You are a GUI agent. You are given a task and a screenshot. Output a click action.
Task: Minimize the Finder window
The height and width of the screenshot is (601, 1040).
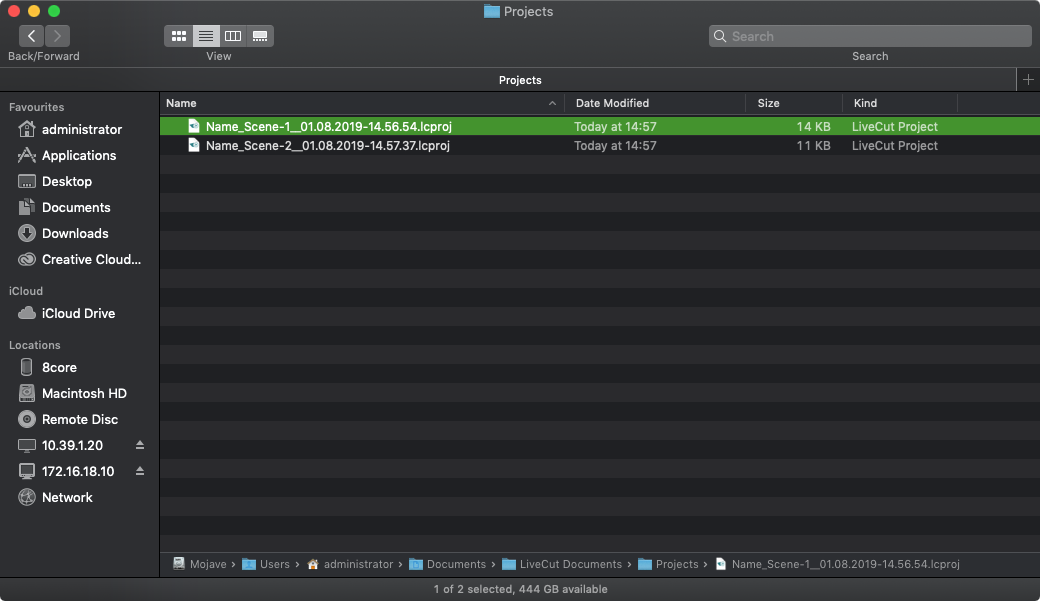[x=34, y=11]
